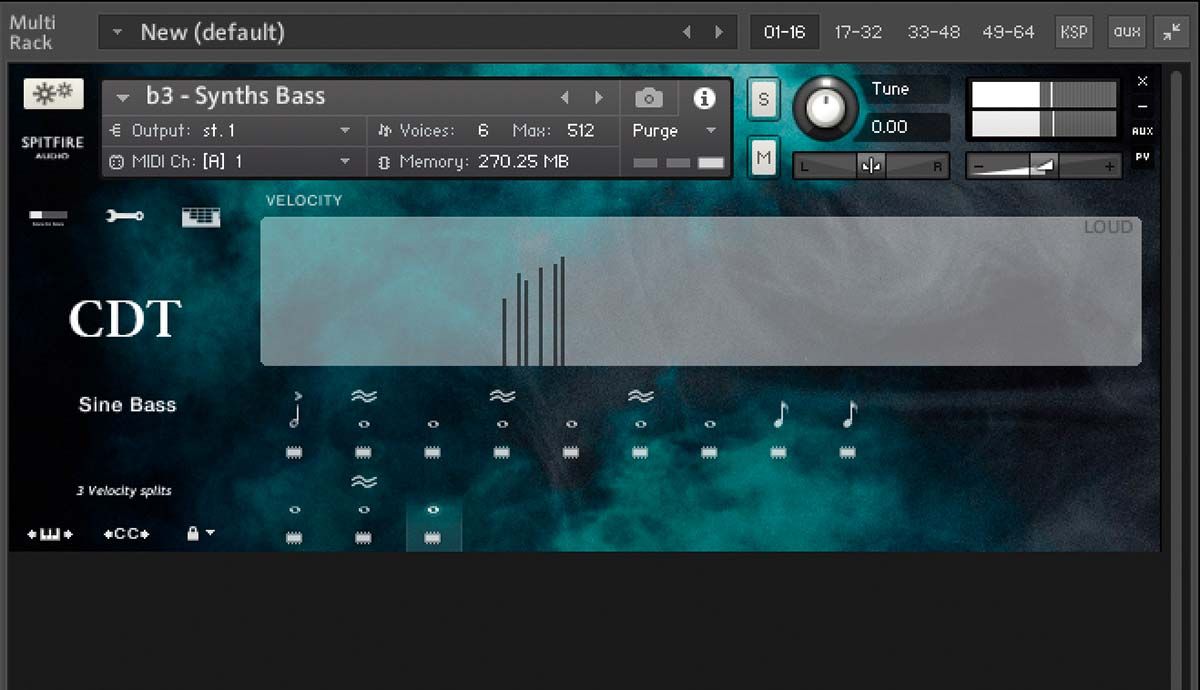Open the instrument edit wrench icon

[x=124, y=216]
